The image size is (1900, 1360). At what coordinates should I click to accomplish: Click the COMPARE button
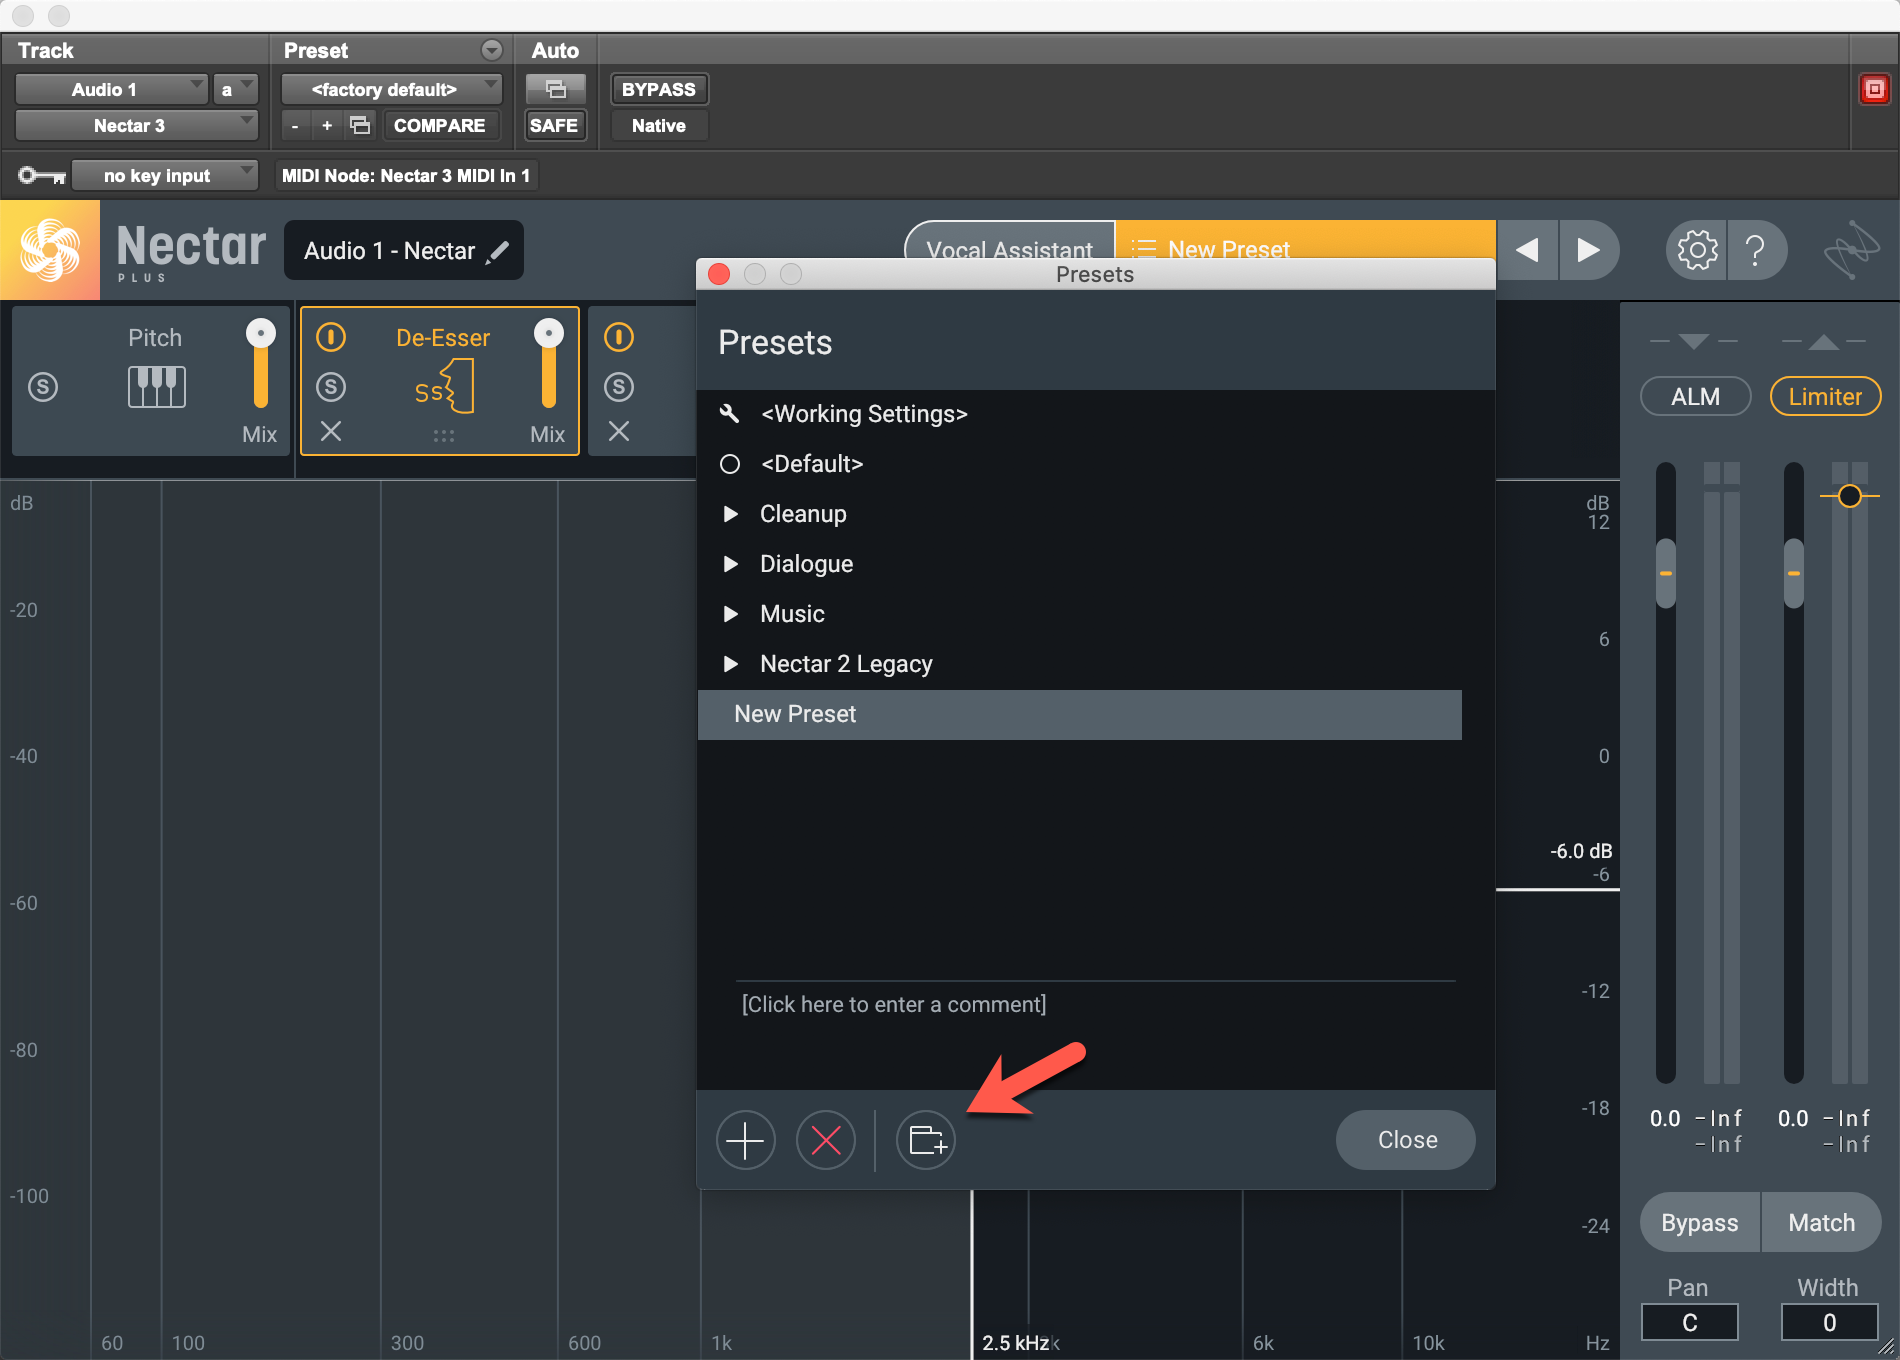coord(440,125)
